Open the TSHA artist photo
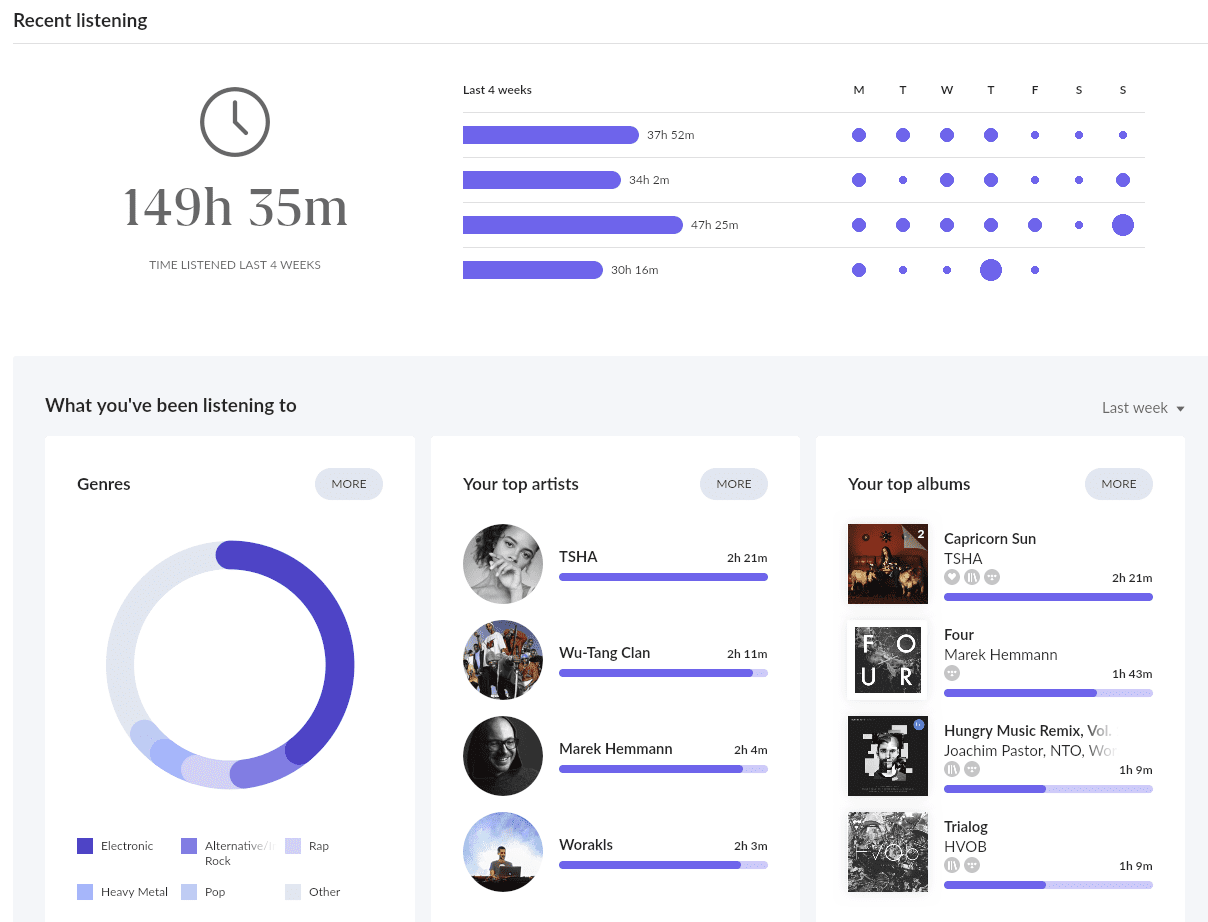This screenshot has height=922, width=1208. pyautogui.click(x=503, y=564)
